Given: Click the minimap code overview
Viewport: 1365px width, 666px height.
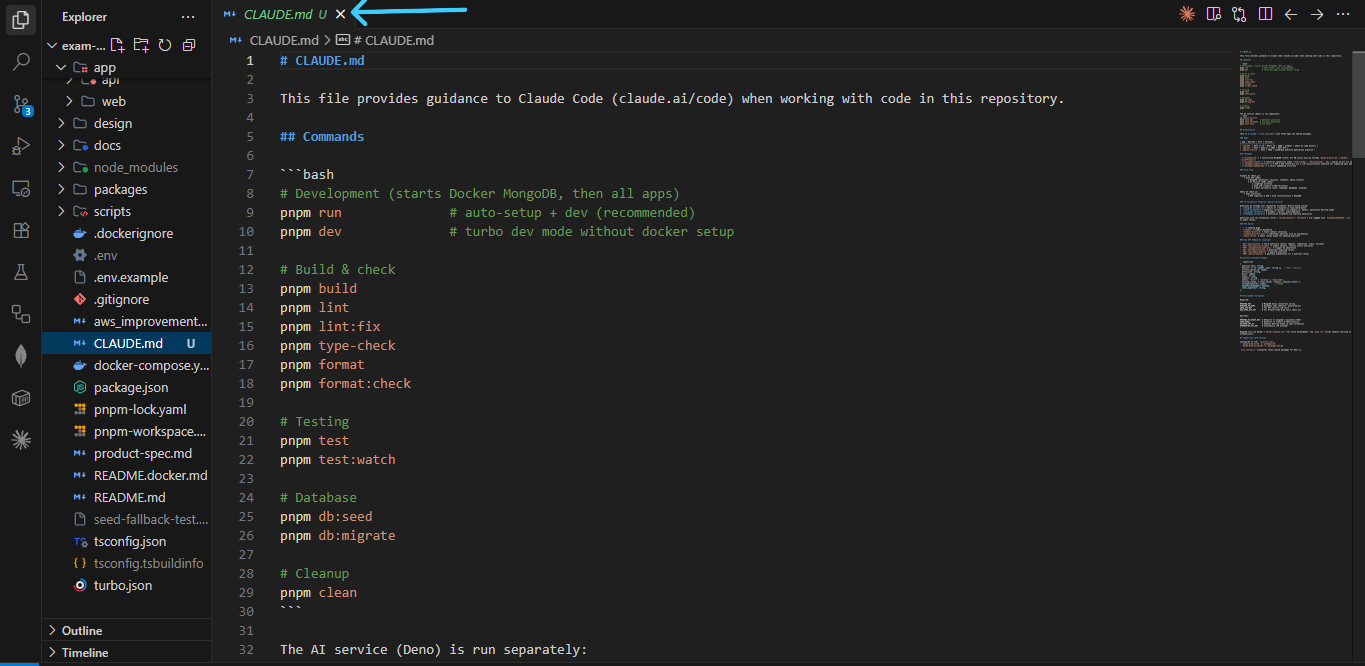Looking at the screenshot, I should tap(1296, 200).
